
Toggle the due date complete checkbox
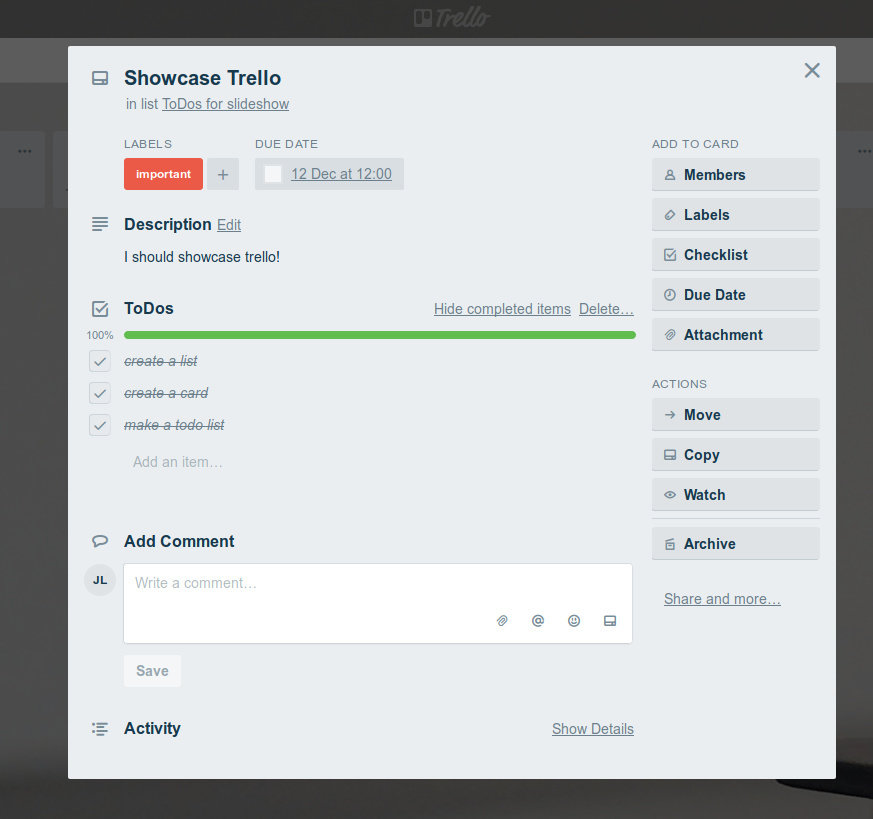273,174
